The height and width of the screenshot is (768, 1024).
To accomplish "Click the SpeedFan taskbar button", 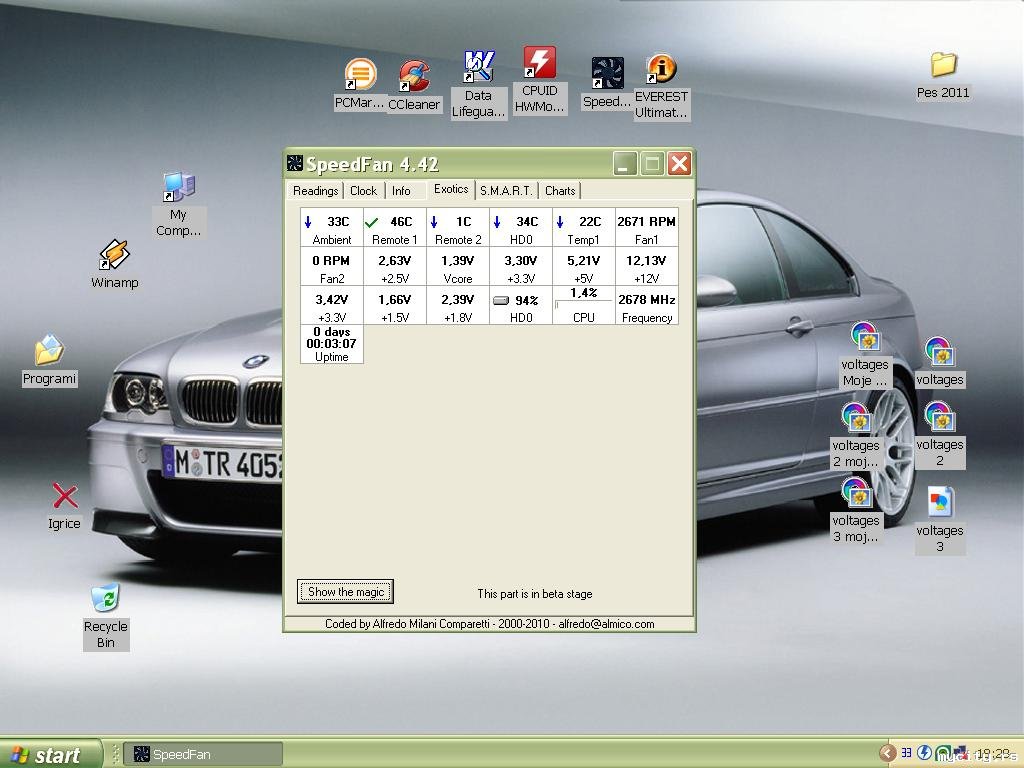I will point(203,754).
